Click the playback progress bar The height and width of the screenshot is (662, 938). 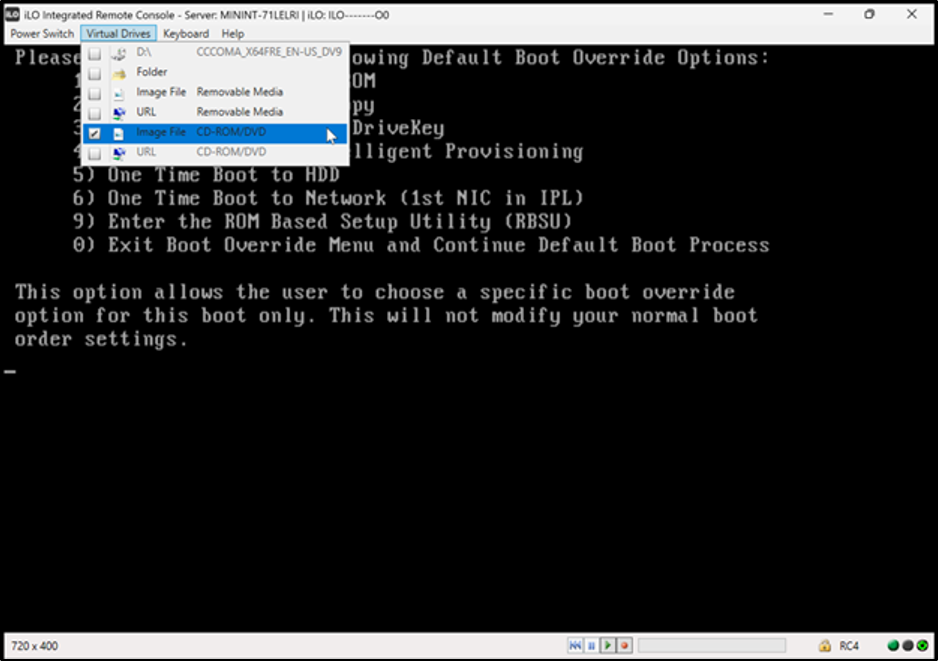click(x=712, y=646)
